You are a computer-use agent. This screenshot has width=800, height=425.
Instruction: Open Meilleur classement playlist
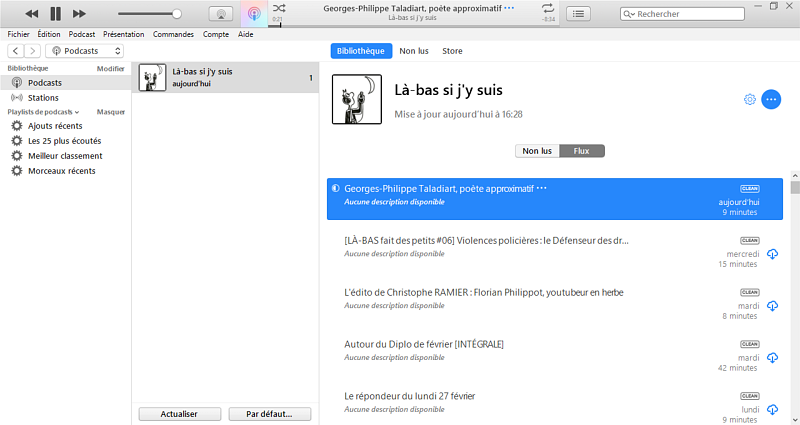[x=65, y=156]
